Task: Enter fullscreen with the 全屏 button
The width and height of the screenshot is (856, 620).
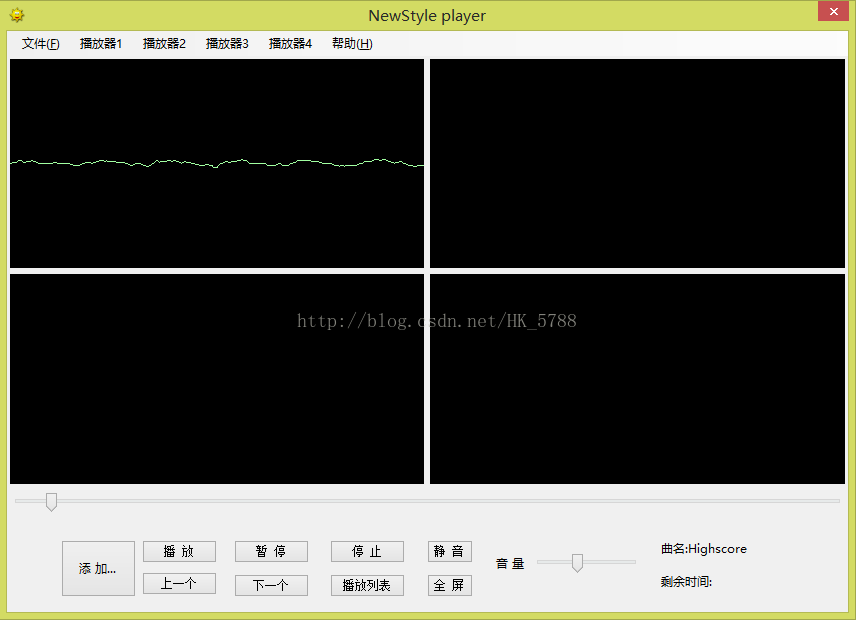Action: [449, 586]
